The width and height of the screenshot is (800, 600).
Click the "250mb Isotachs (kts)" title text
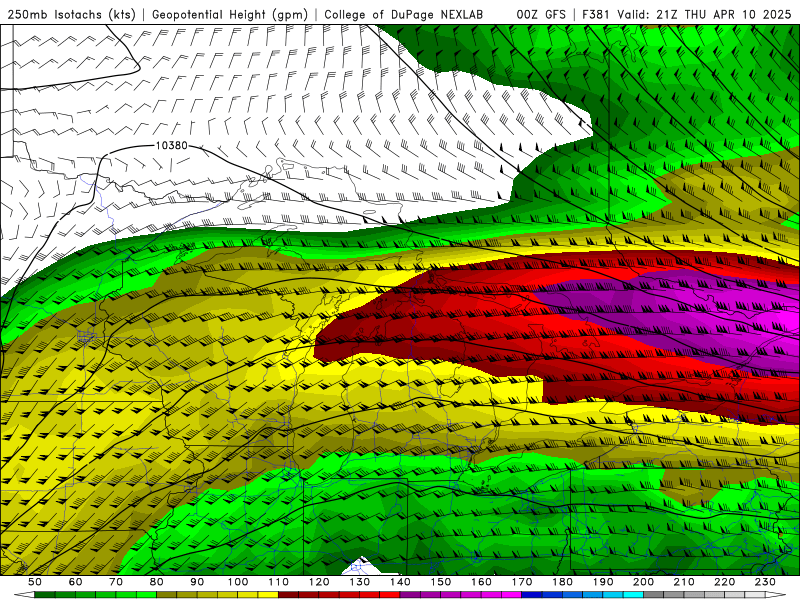71,15
